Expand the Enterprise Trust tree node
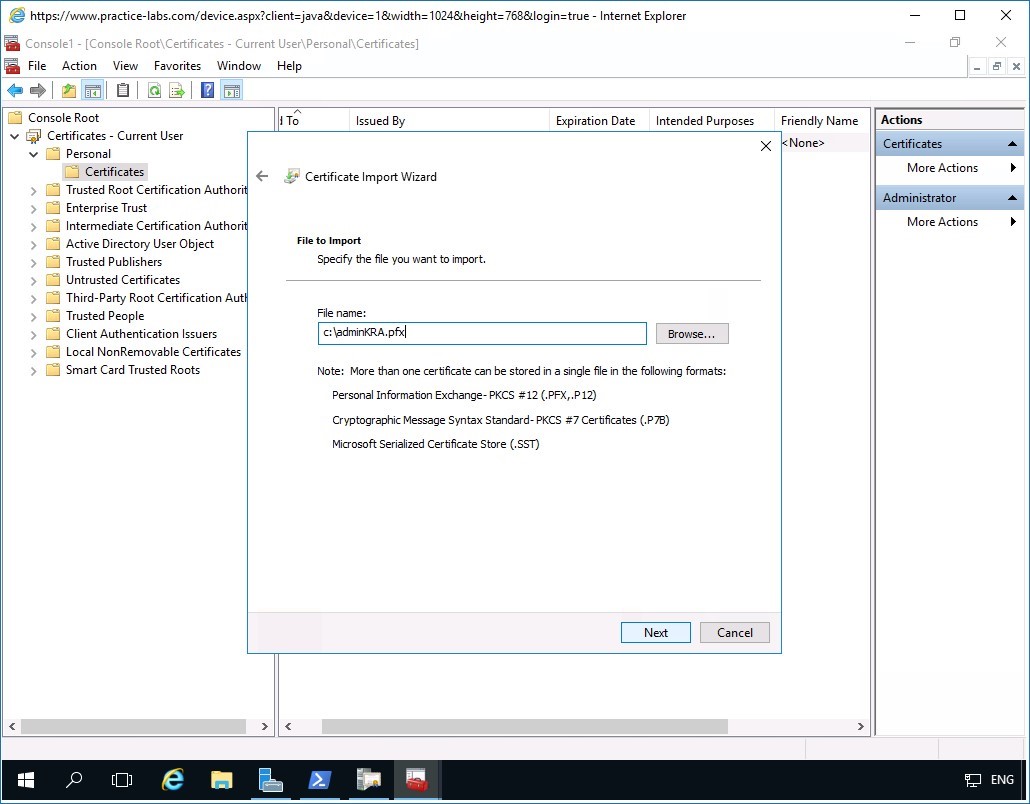The height and width of the screenshot is (804, 1030). tap(34, 208)
